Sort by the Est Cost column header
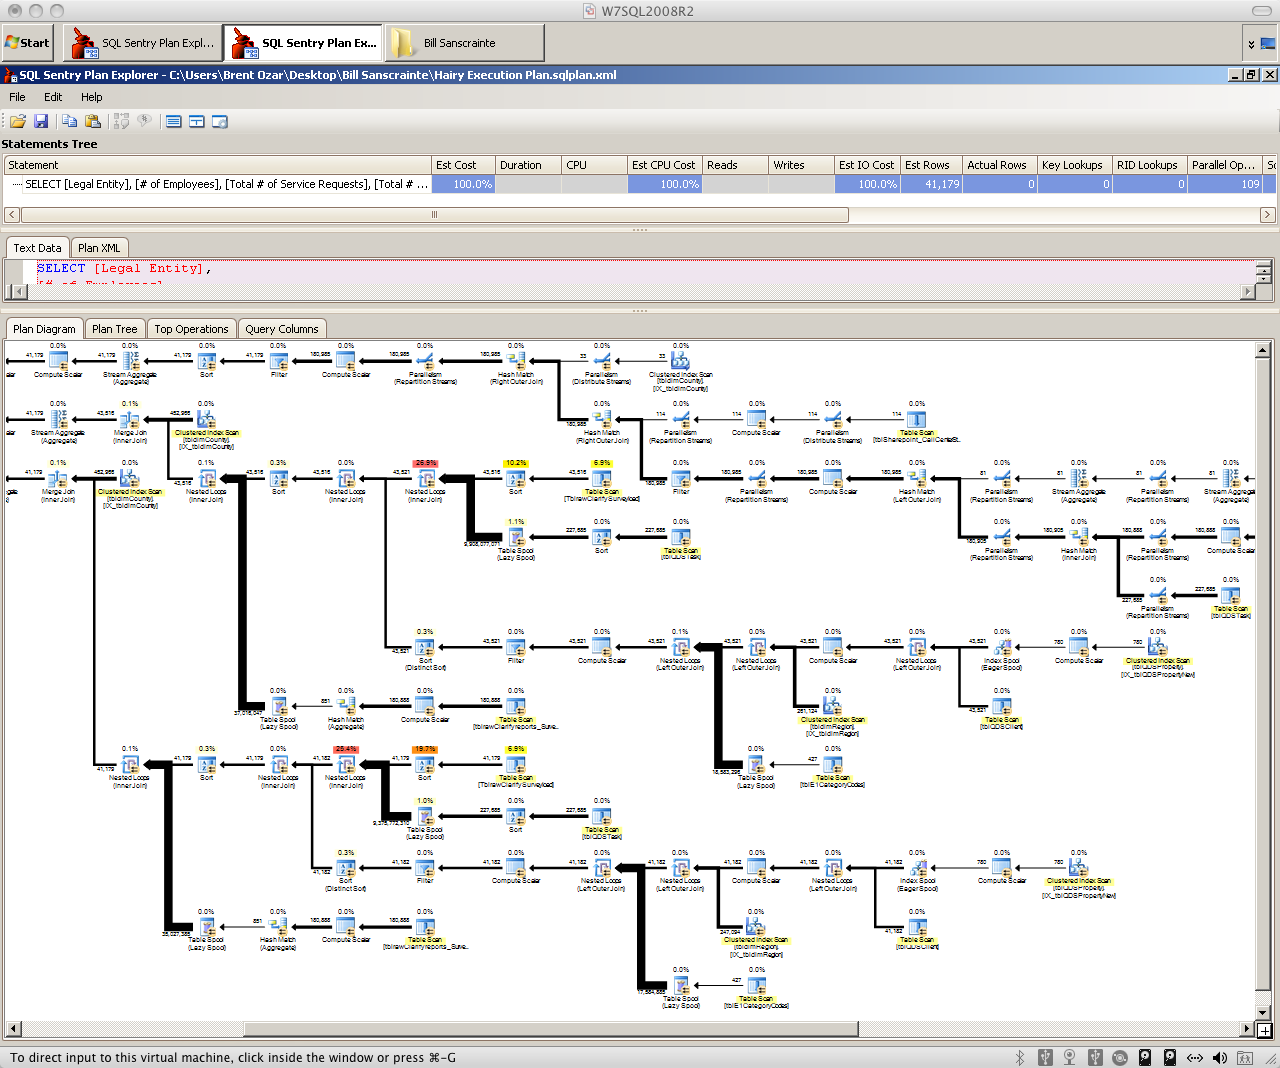Viewport: 1280px width, 1068px height. click(x=463, y=165)
